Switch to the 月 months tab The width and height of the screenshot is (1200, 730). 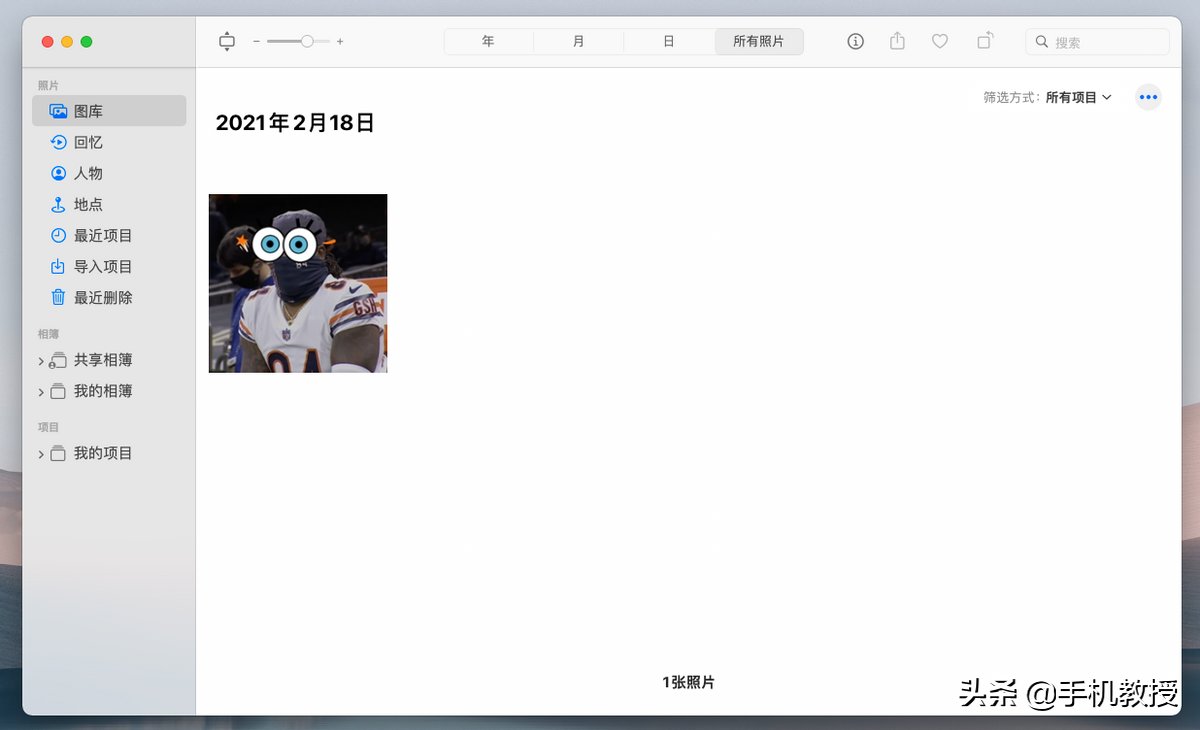(x=578, y=41)
